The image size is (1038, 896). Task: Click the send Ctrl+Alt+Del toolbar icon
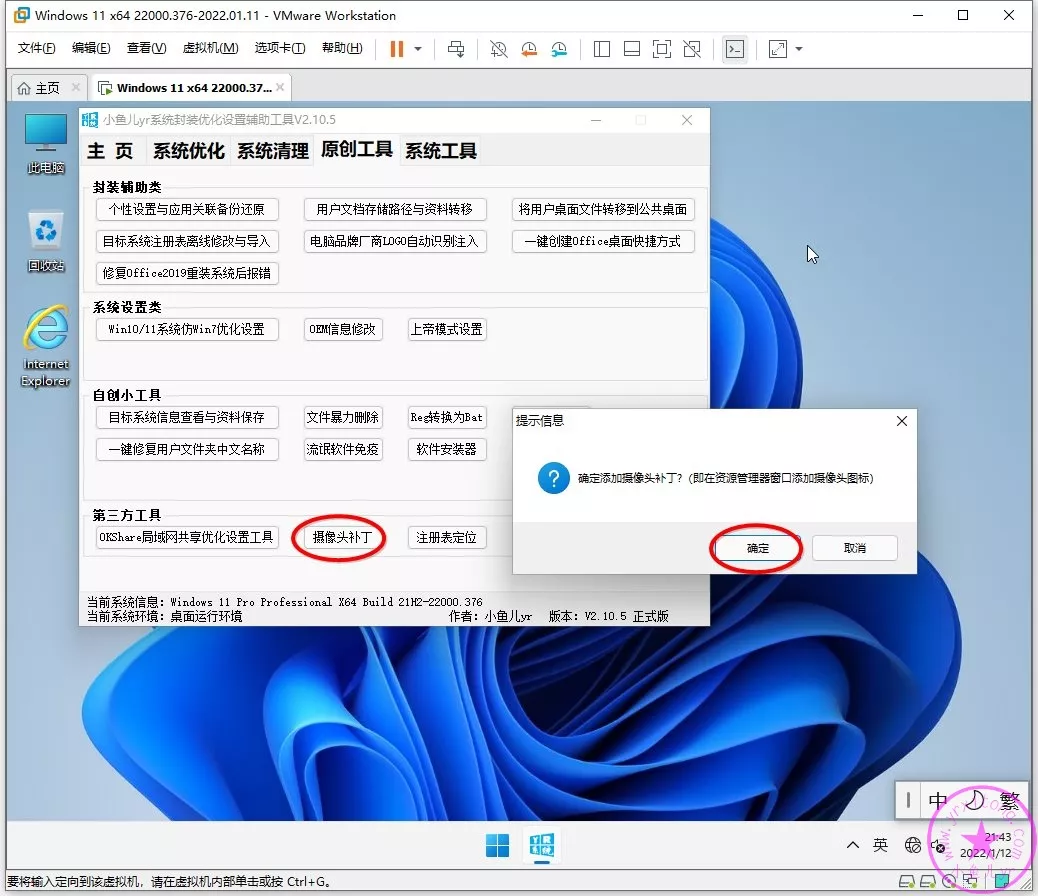pyautogui.click(x=456, y=48)
